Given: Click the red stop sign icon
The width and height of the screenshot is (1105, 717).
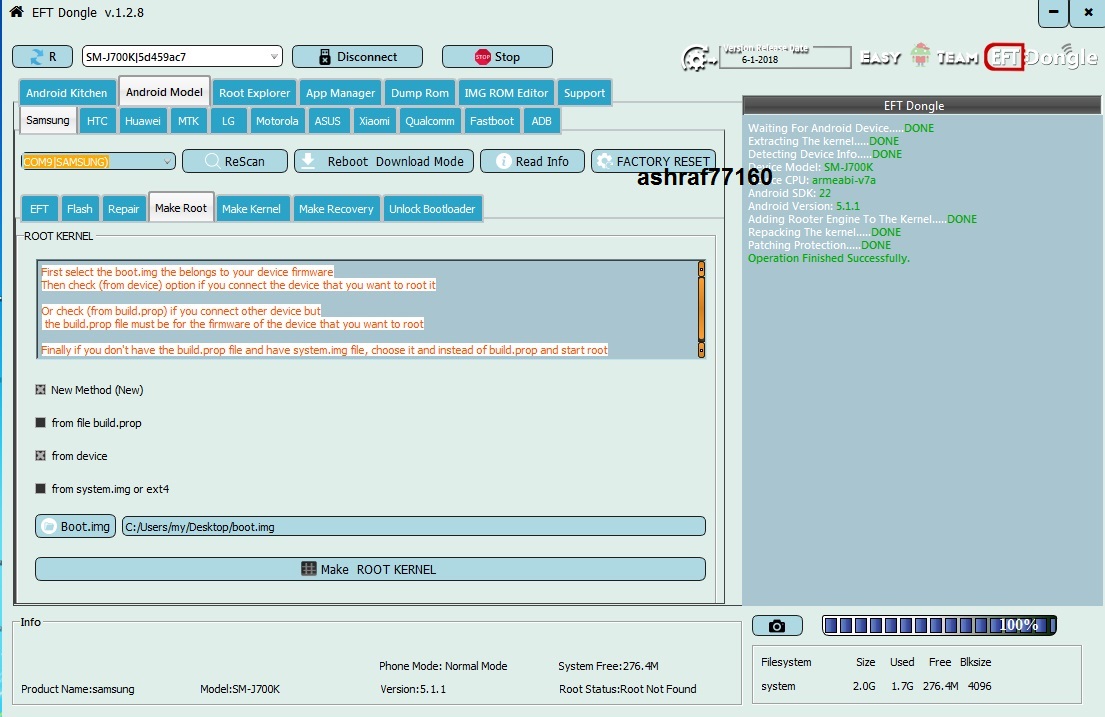Looking at the screenshot, I should click(482, 57).
